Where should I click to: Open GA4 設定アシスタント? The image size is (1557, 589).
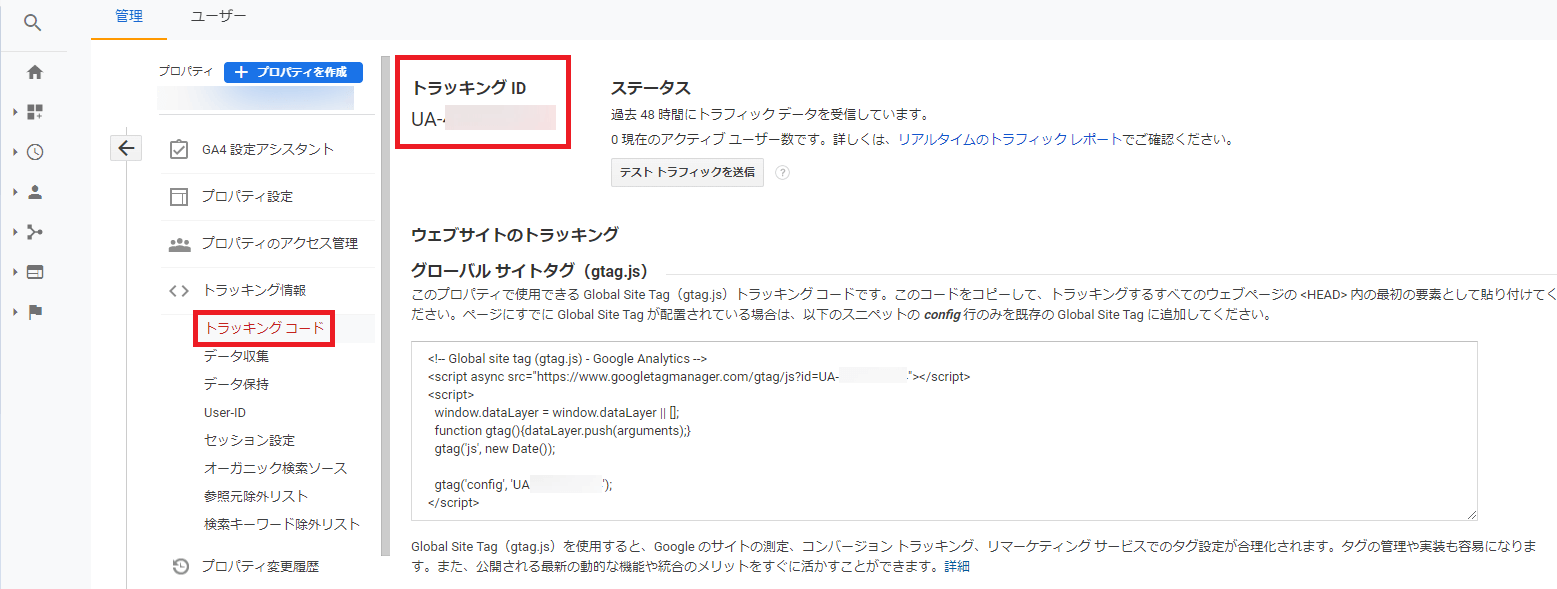pyautogui.click(x=267, y=149)
